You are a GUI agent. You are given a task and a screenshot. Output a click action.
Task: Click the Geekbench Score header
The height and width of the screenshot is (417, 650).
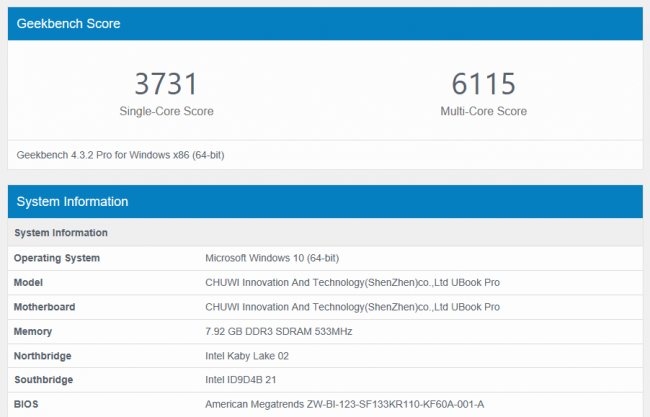(325, 24)
